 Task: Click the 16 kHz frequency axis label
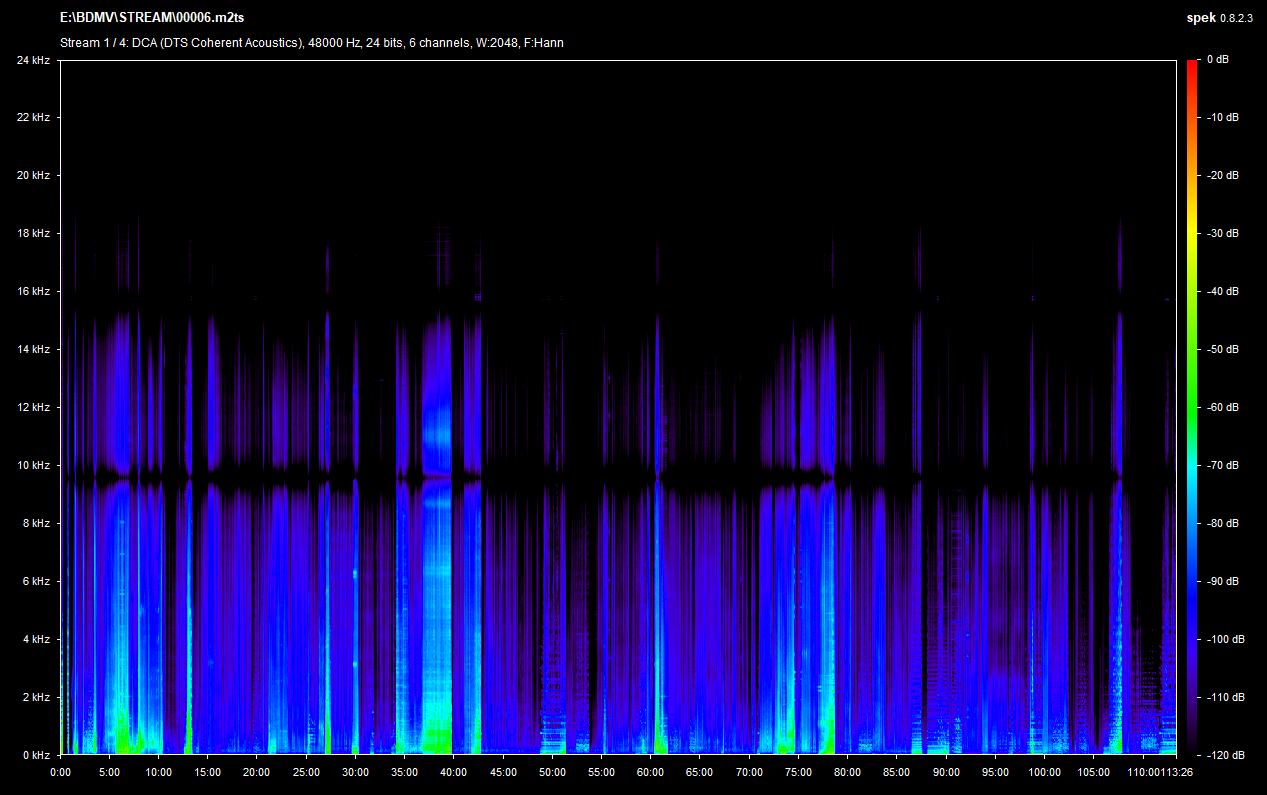[x=32, y=292]
